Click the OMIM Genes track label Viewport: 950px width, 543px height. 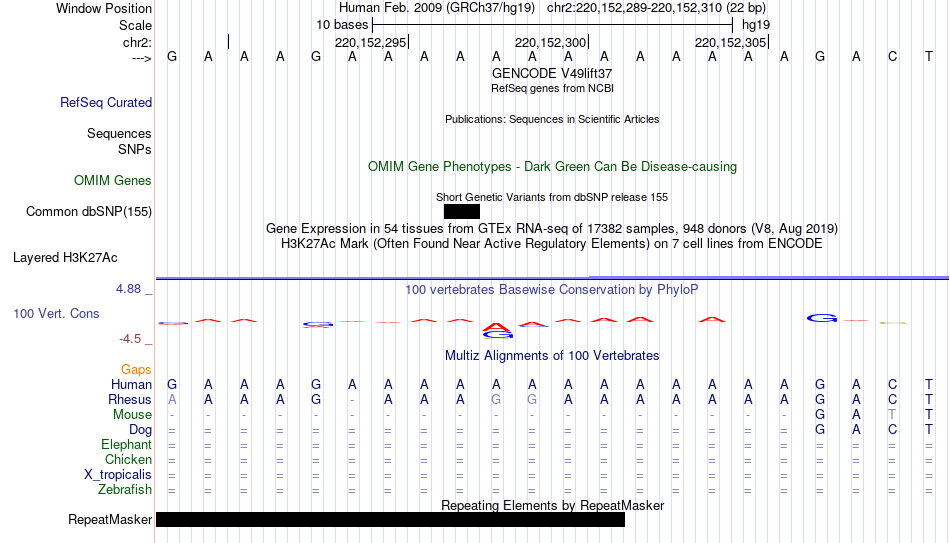(x=113, y=181)
